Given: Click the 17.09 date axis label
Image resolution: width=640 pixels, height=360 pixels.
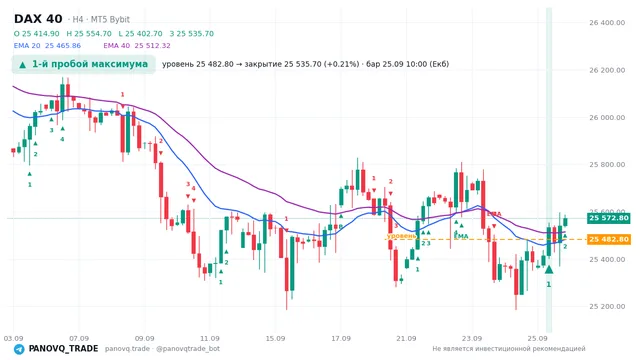Looking at the screenshot, I should tap(341, 338).
